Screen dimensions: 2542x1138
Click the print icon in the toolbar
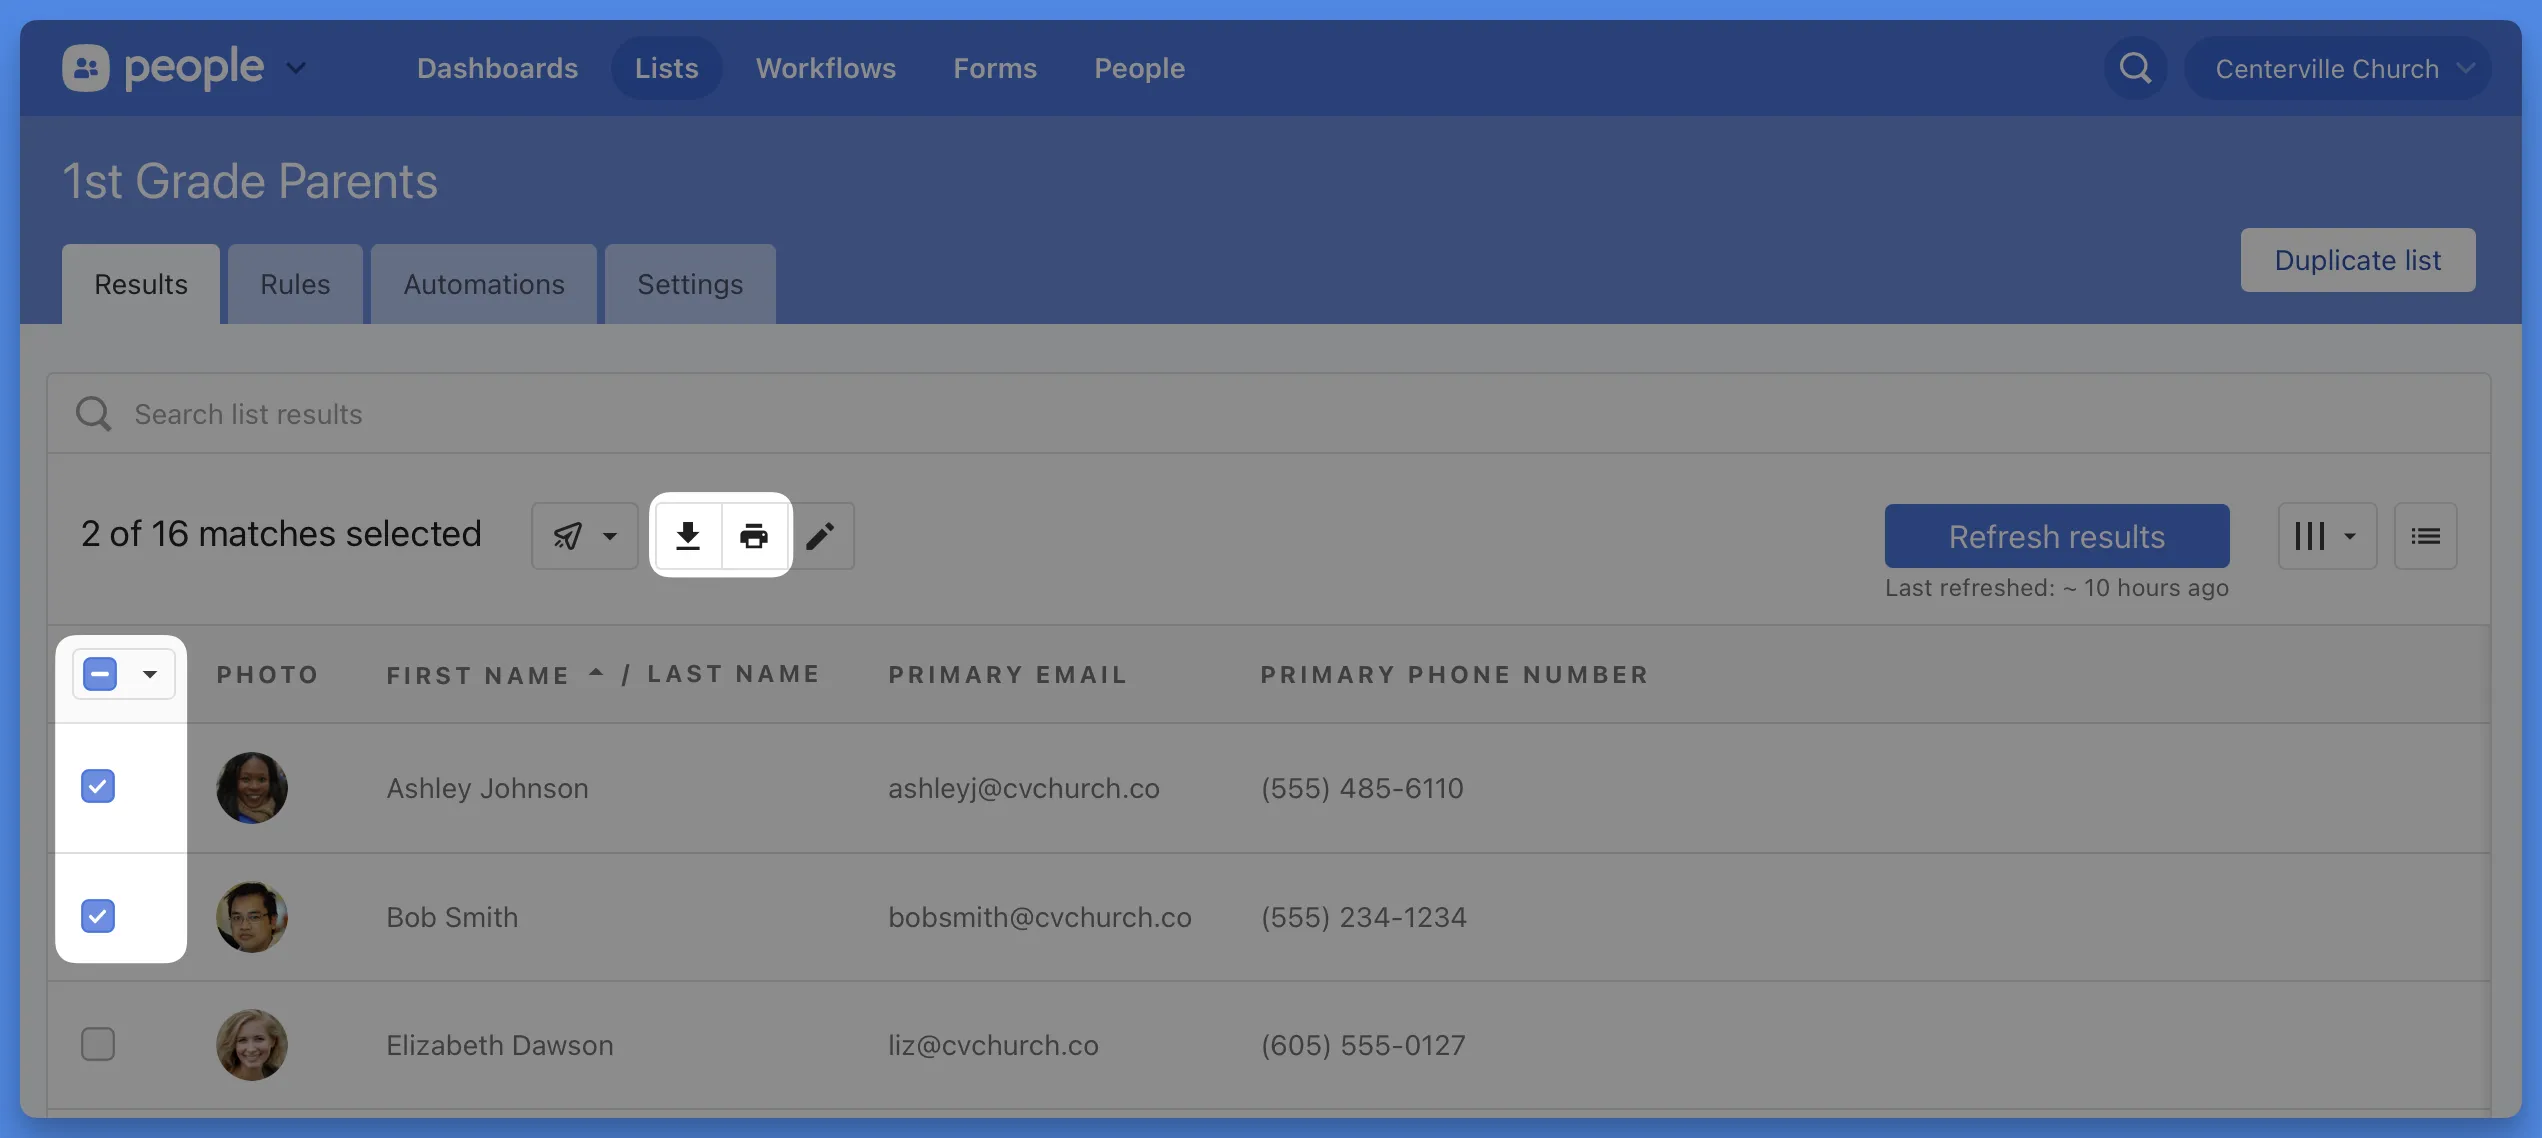tap(754, 536)
